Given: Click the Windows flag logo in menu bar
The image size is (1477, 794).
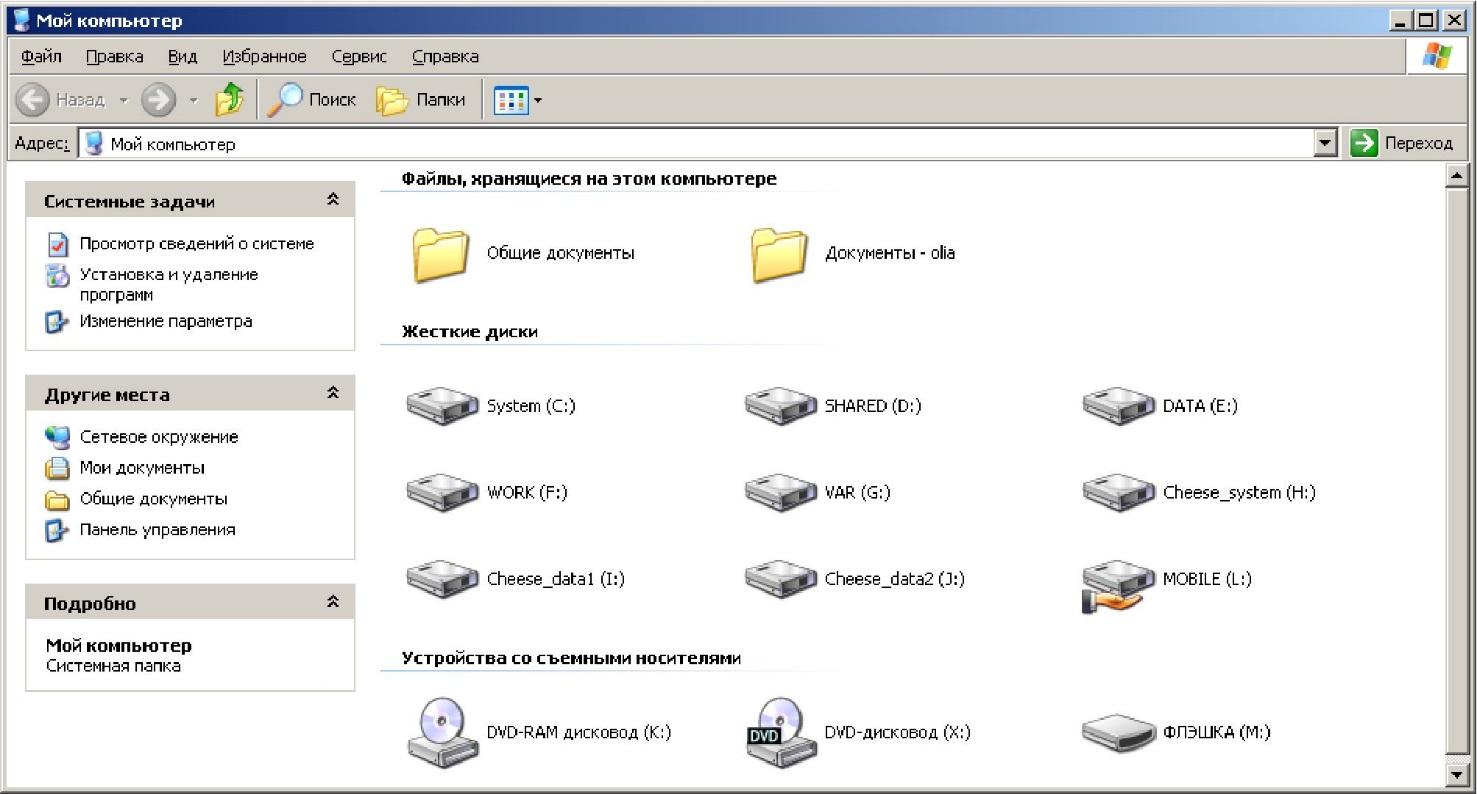Looking at the screenshot, I should coord(1436,56).
